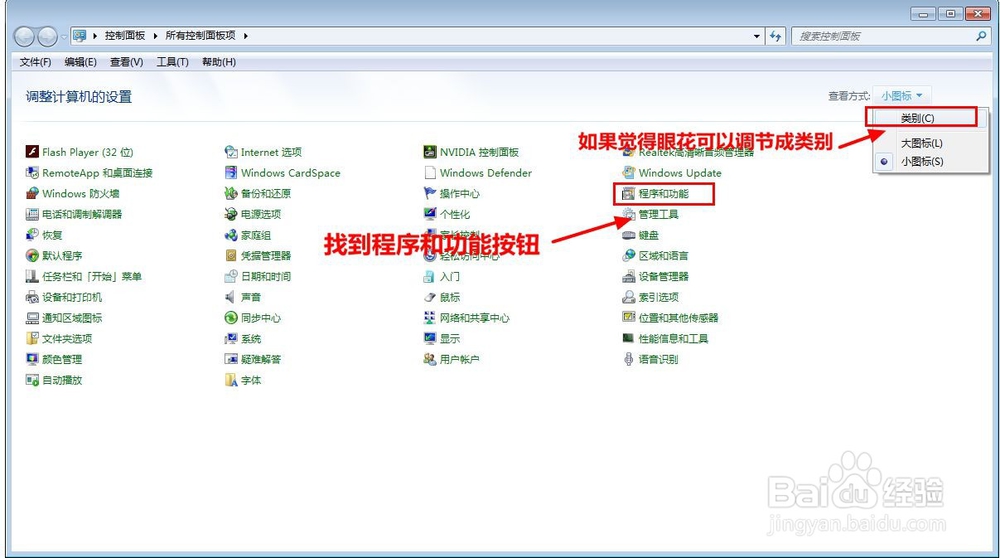Viewport: 1000px width, 558px height.
Task: Open the 键盘 keyboard icon
Action: click(629, 235)
